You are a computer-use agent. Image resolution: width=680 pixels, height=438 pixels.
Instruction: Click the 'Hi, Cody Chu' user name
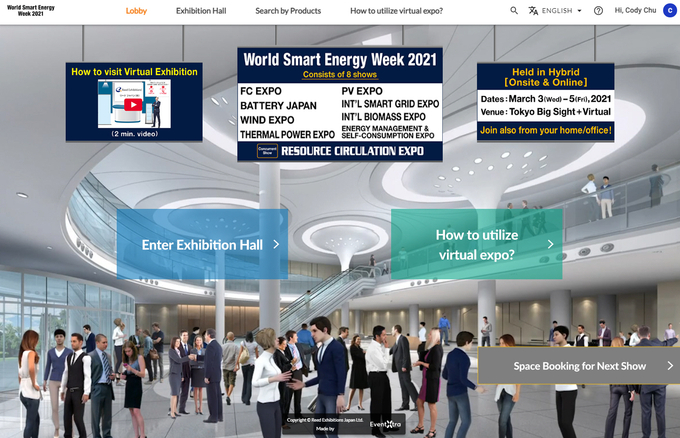point(635,10)
